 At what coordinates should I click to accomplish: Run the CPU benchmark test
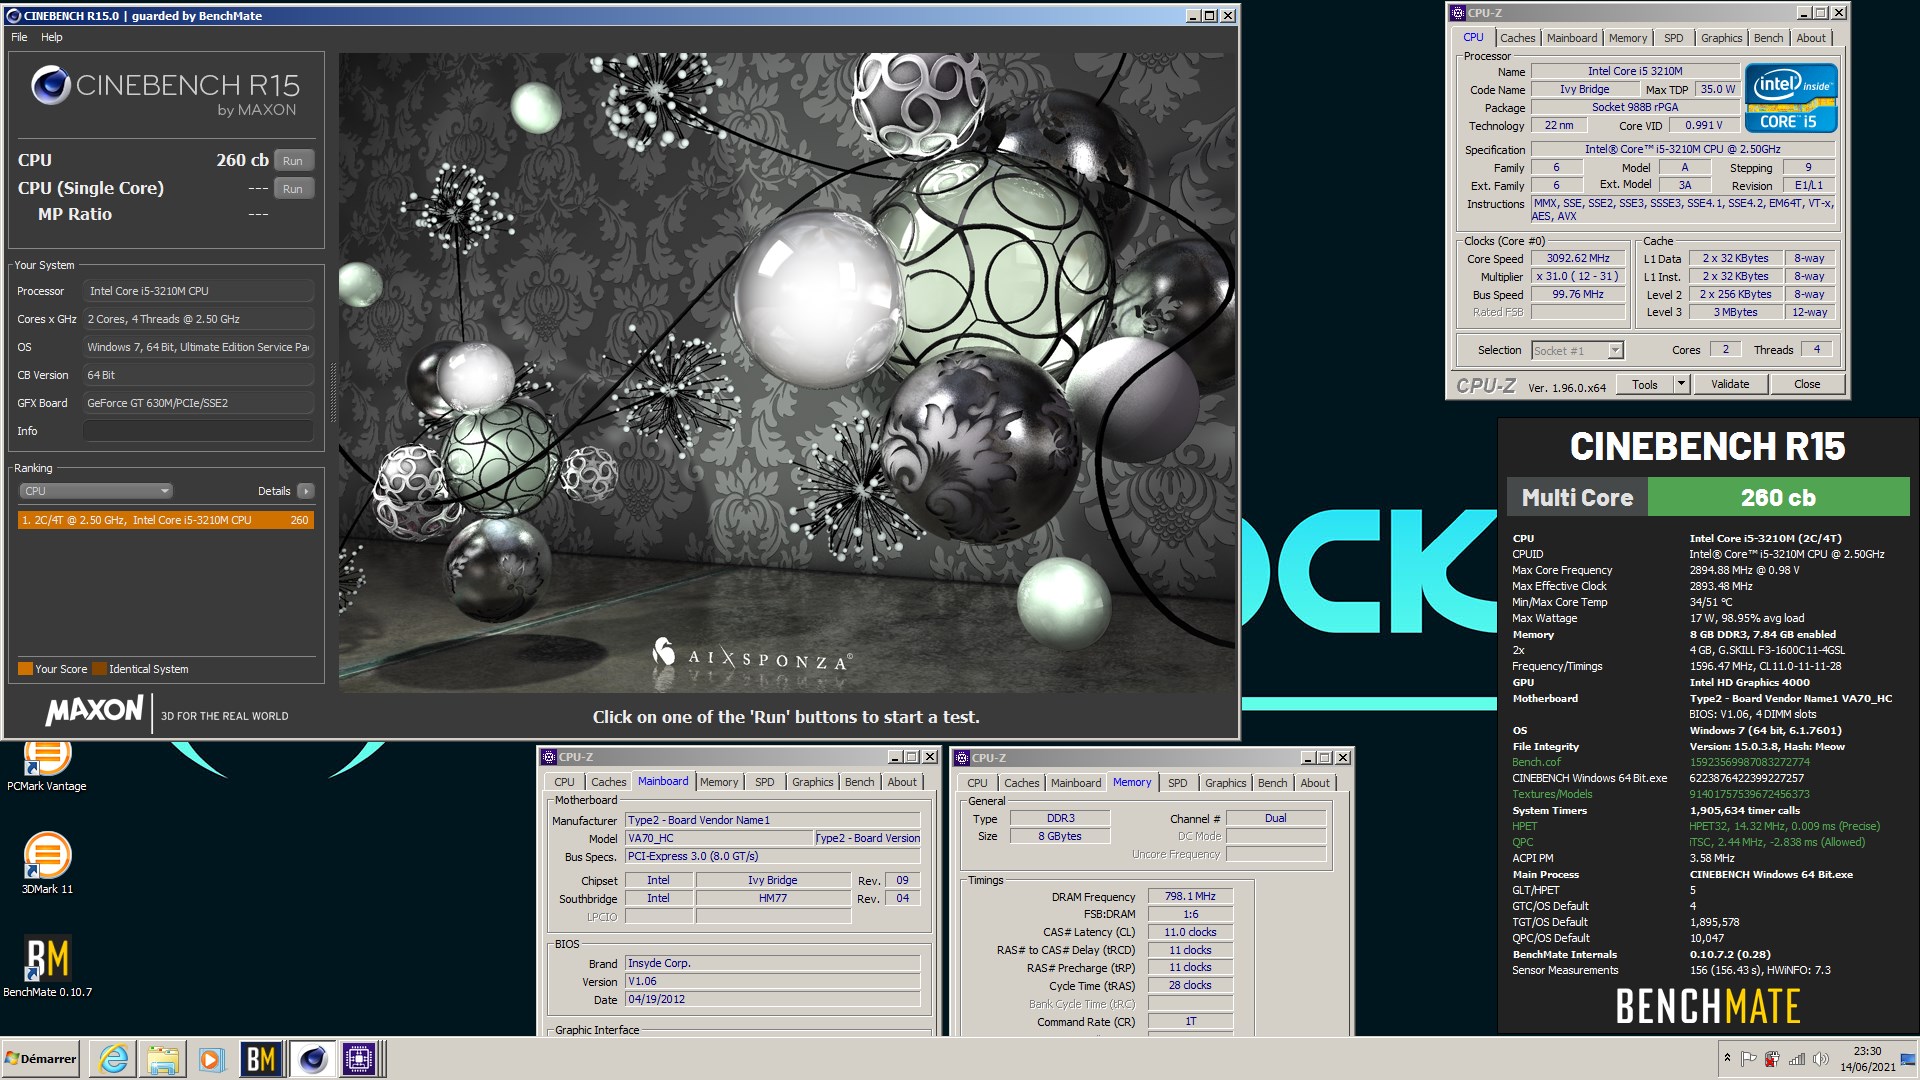(x=293, y=161)
